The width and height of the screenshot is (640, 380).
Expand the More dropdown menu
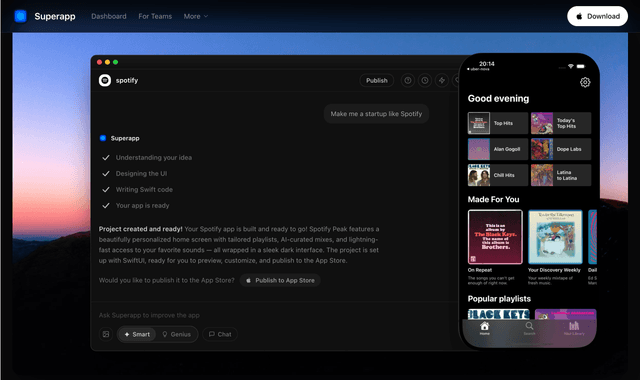pyautogui.click(x=196, y=16)
